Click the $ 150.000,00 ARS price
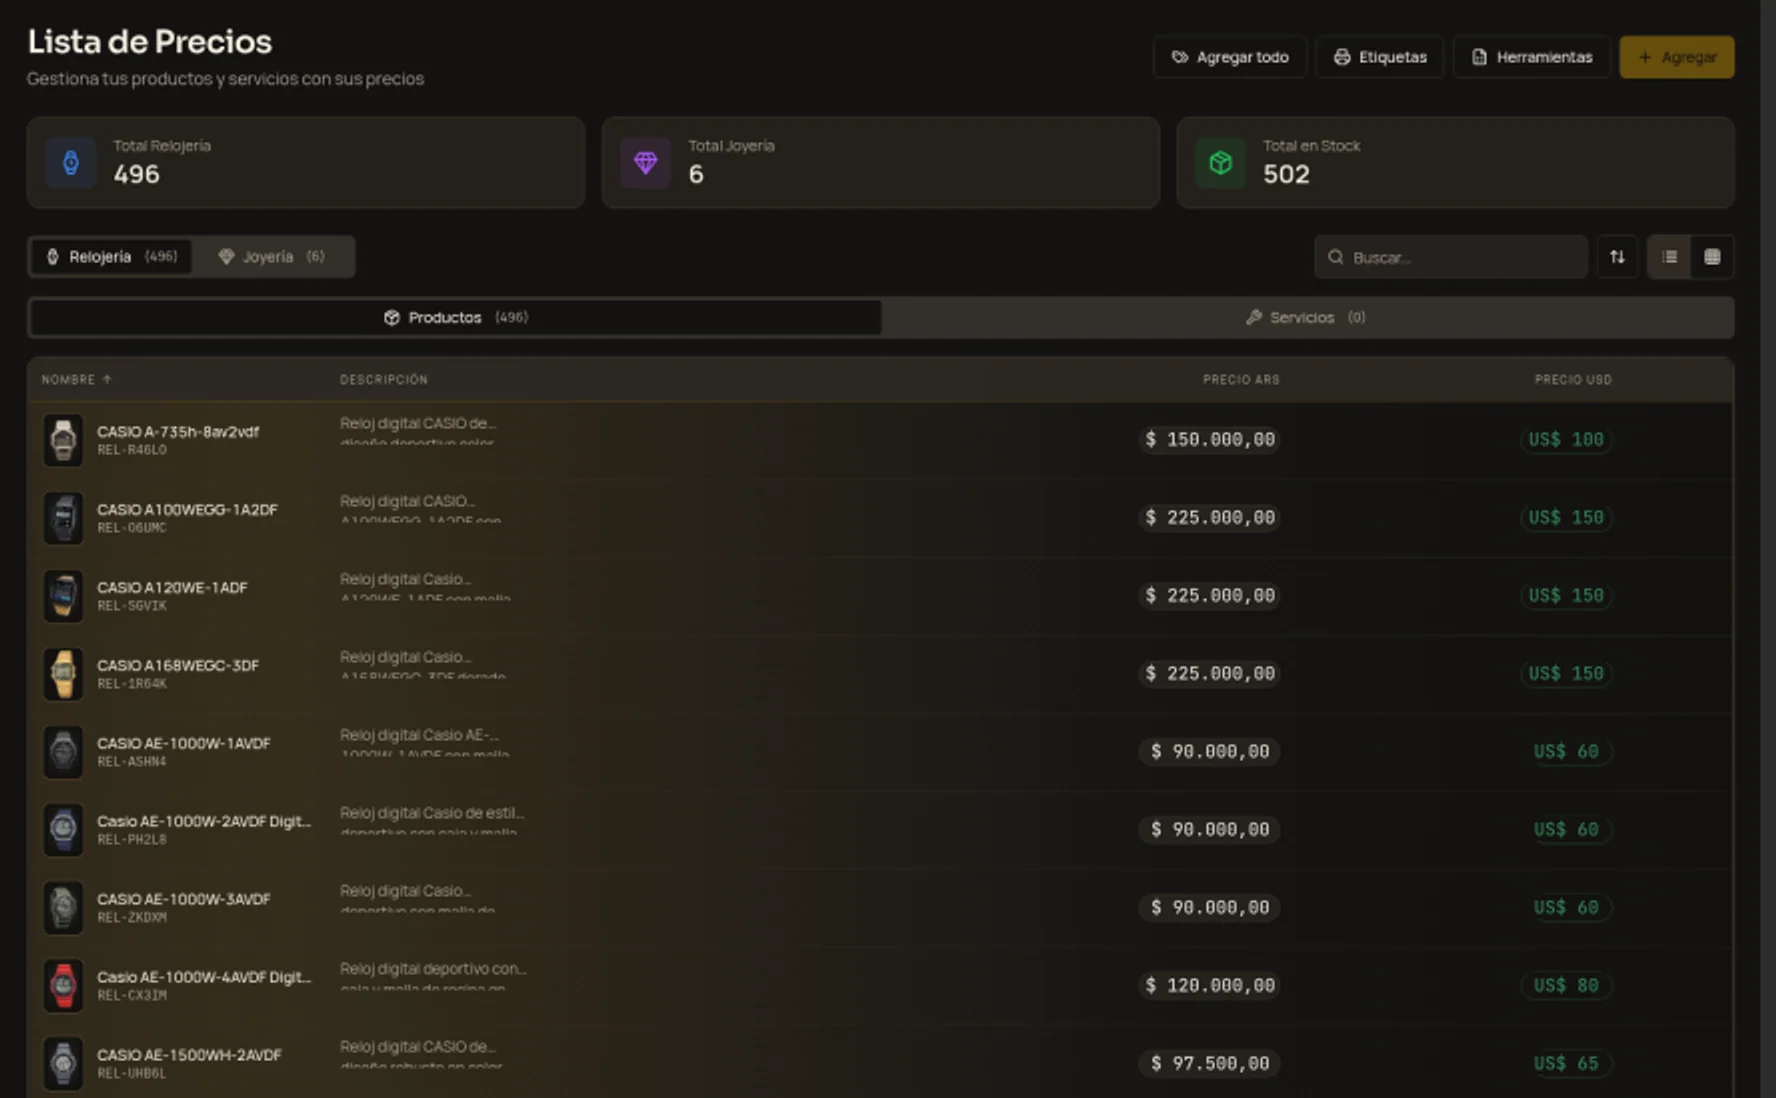Image resolution: width=1776 pixels, height=1098 pixels. pyautogui.click(x=1210, y=440)
